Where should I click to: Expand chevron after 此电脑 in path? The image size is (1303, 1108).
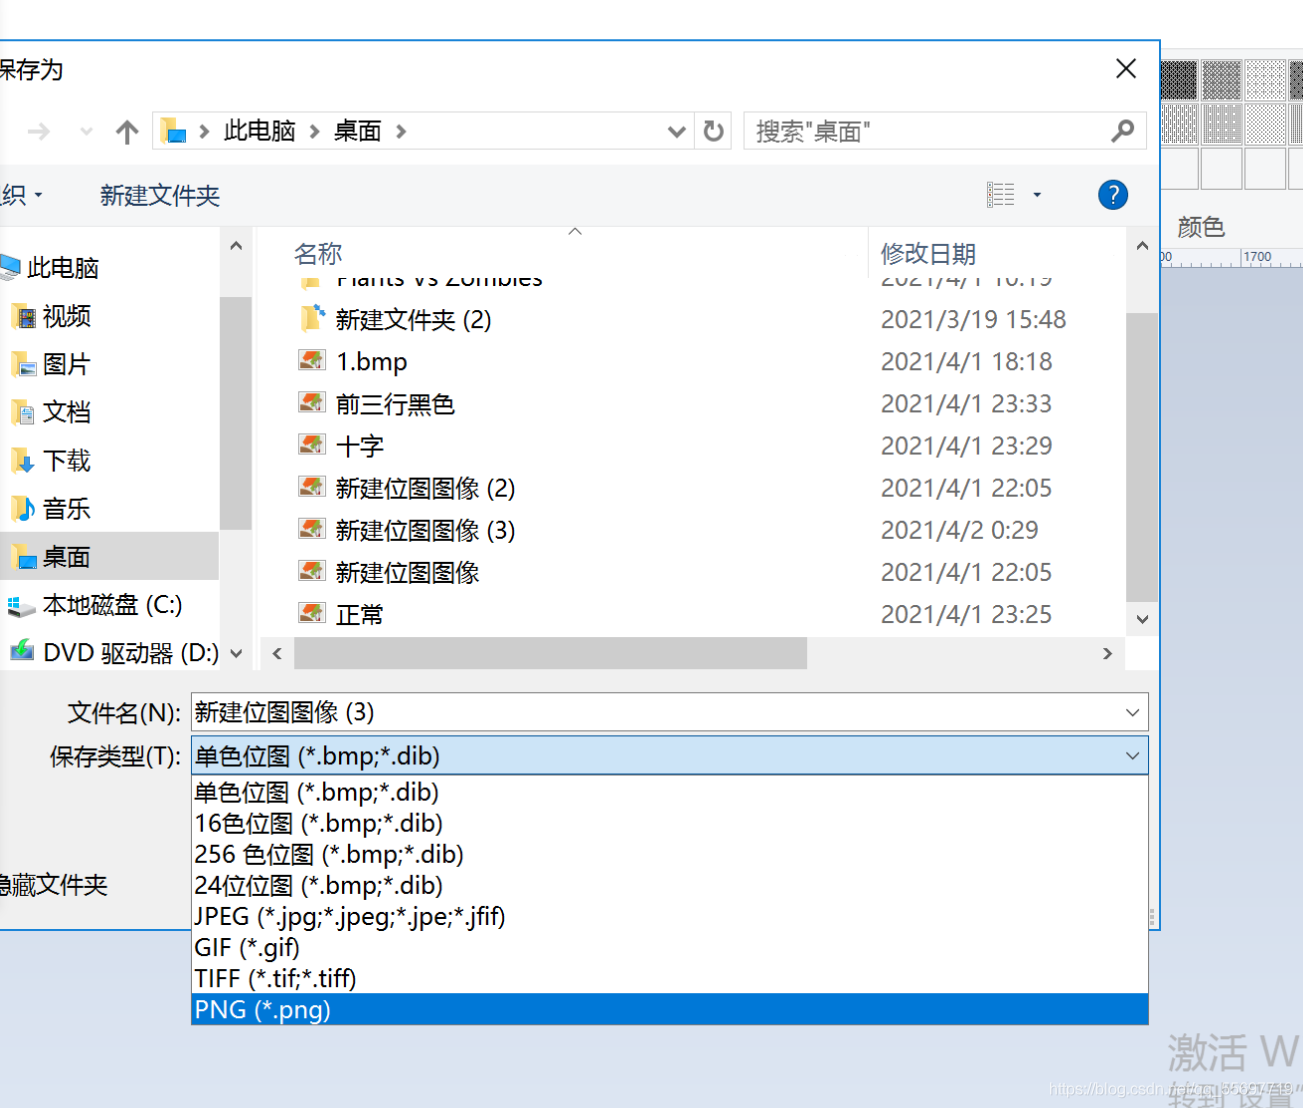pos(316,131)
